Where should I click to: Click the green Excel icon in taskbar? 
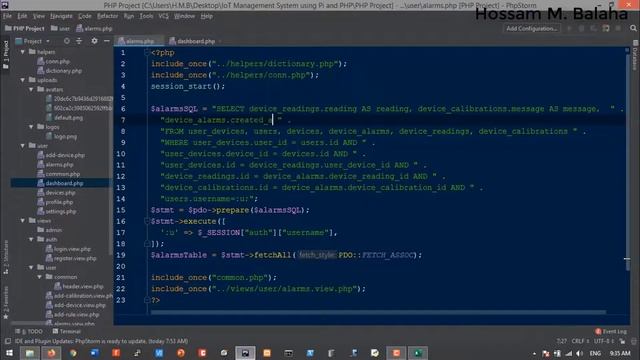418,353
